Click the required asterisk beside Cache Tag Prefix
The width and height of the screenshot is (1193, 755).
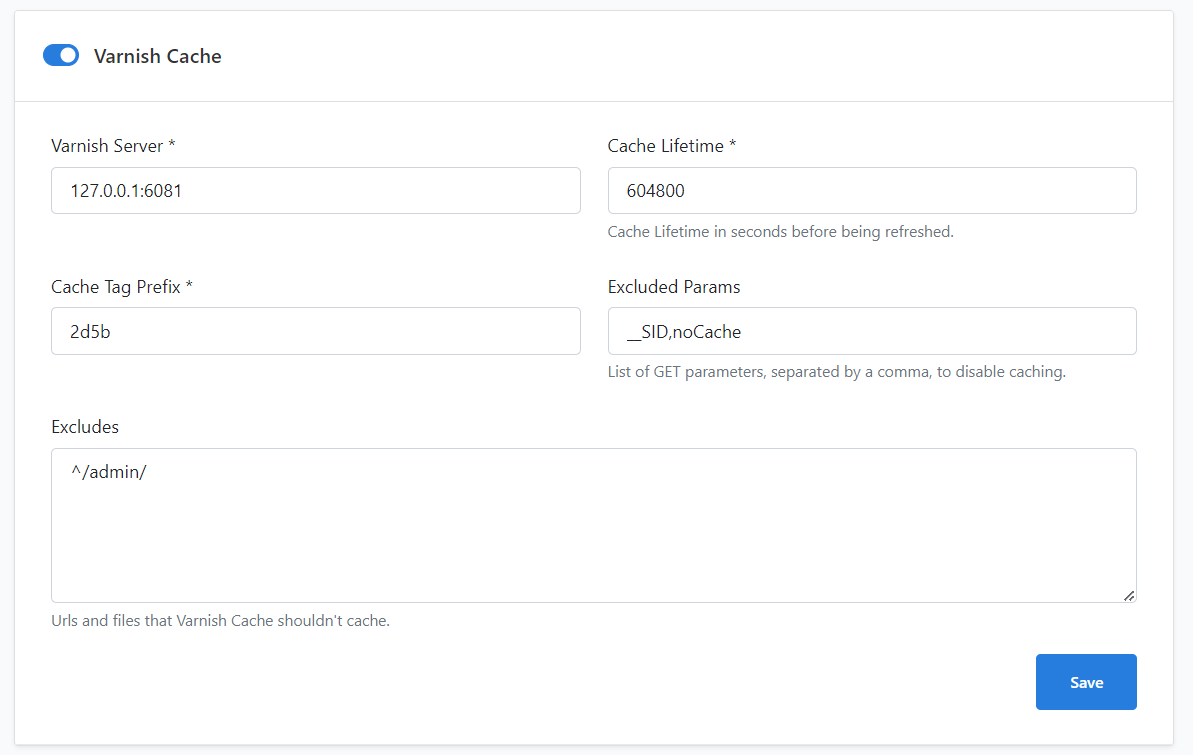[x=189, y=285]
